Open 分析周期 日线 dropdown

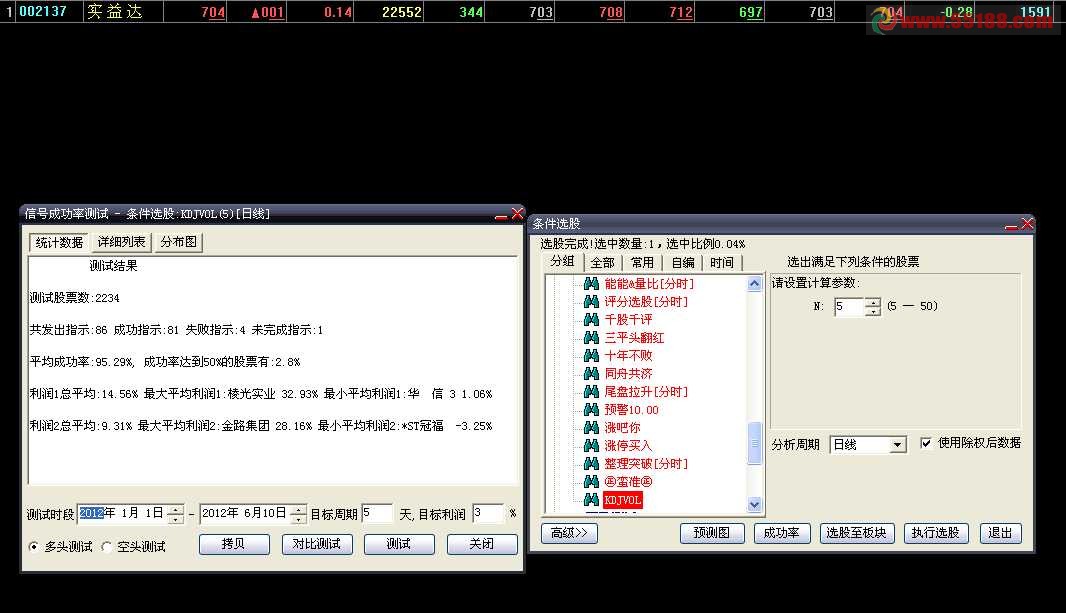click(868, 444)
